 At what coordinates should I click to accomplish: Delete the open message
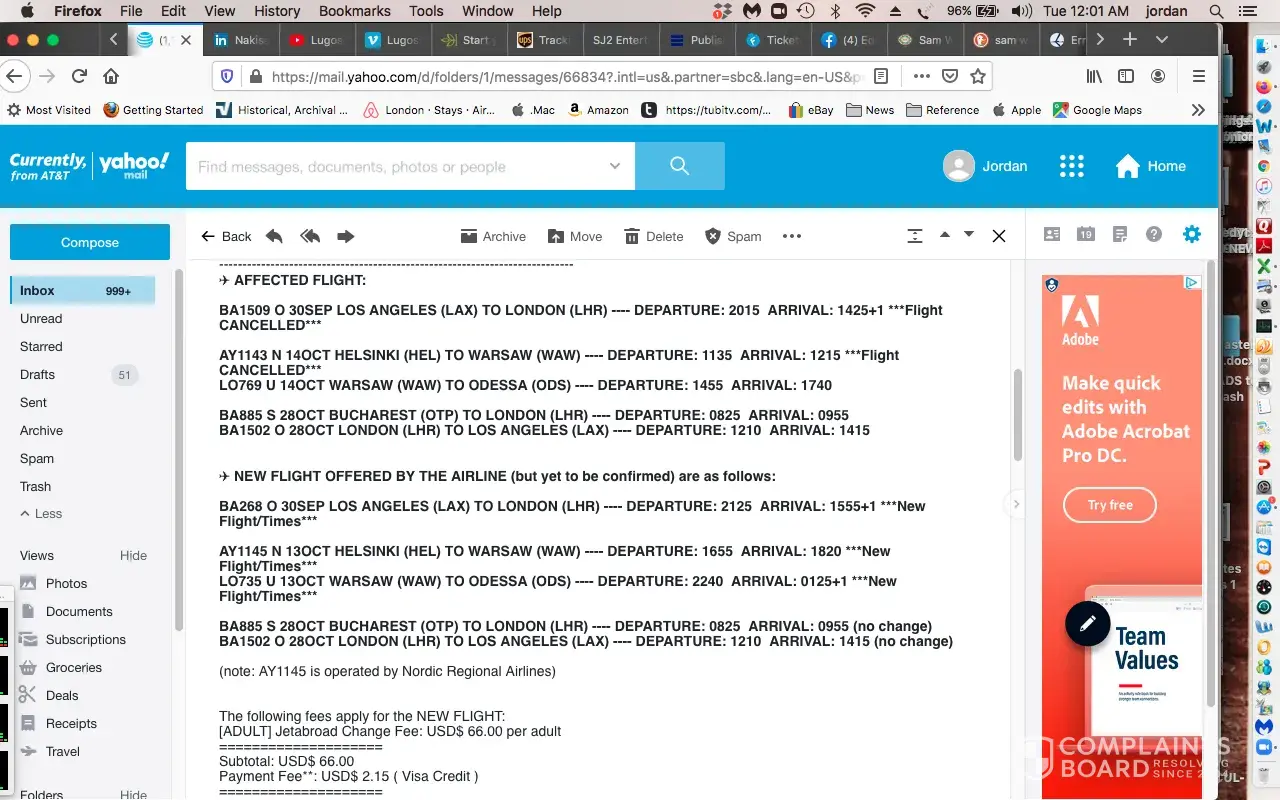pyautogui.click(x=654, y=236)
